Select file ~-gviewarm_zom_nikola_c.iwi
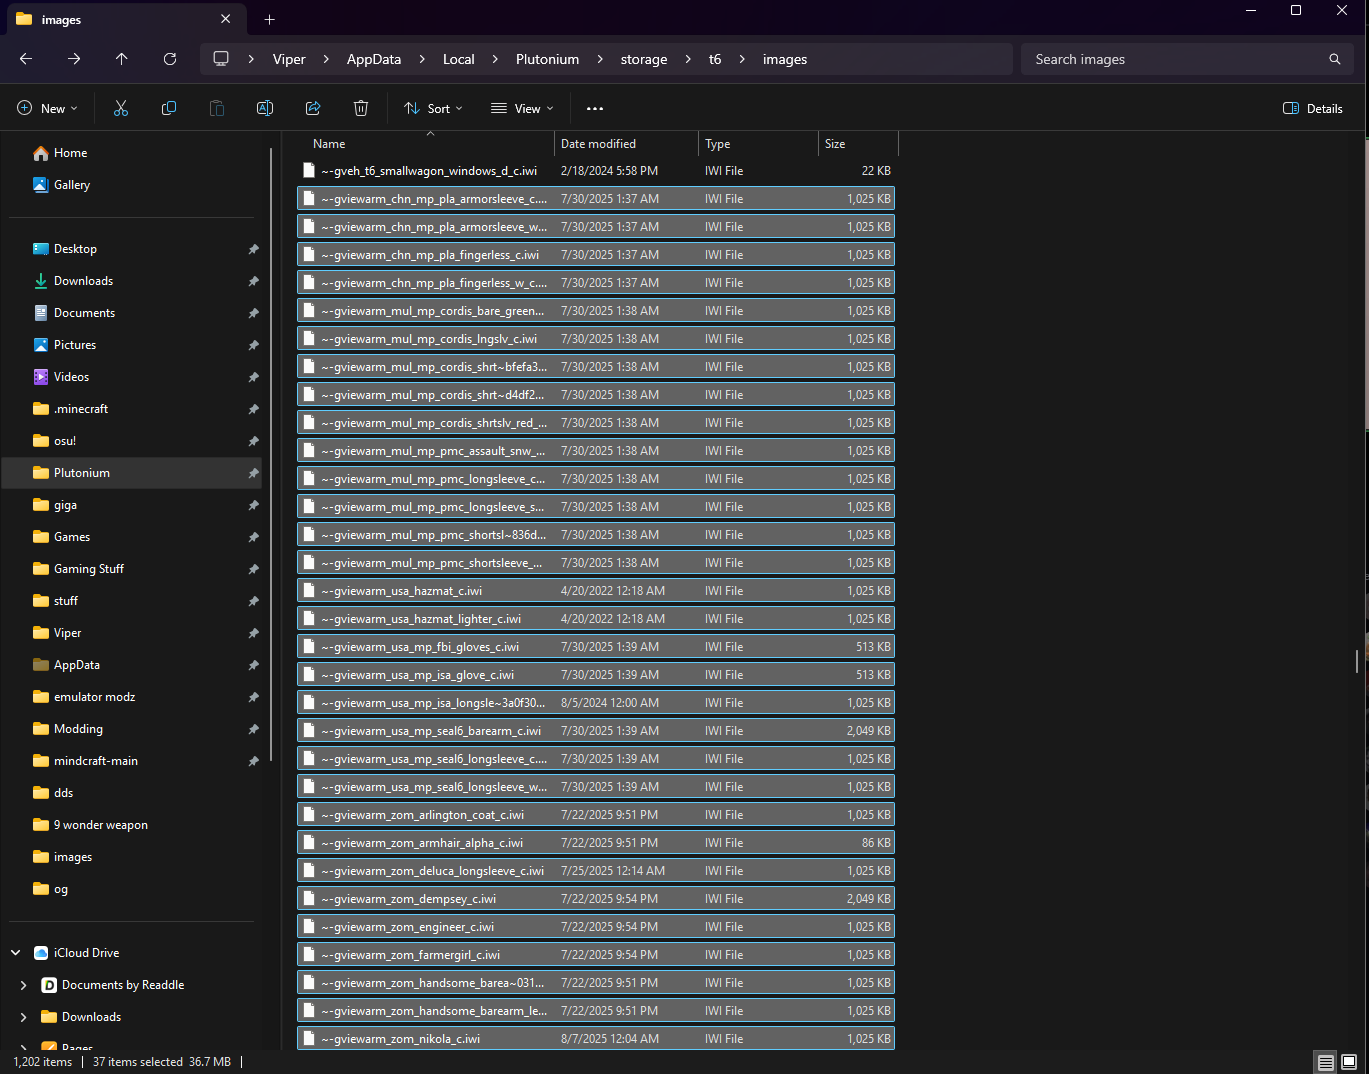1369x1074 pixels. (596, 1039)
